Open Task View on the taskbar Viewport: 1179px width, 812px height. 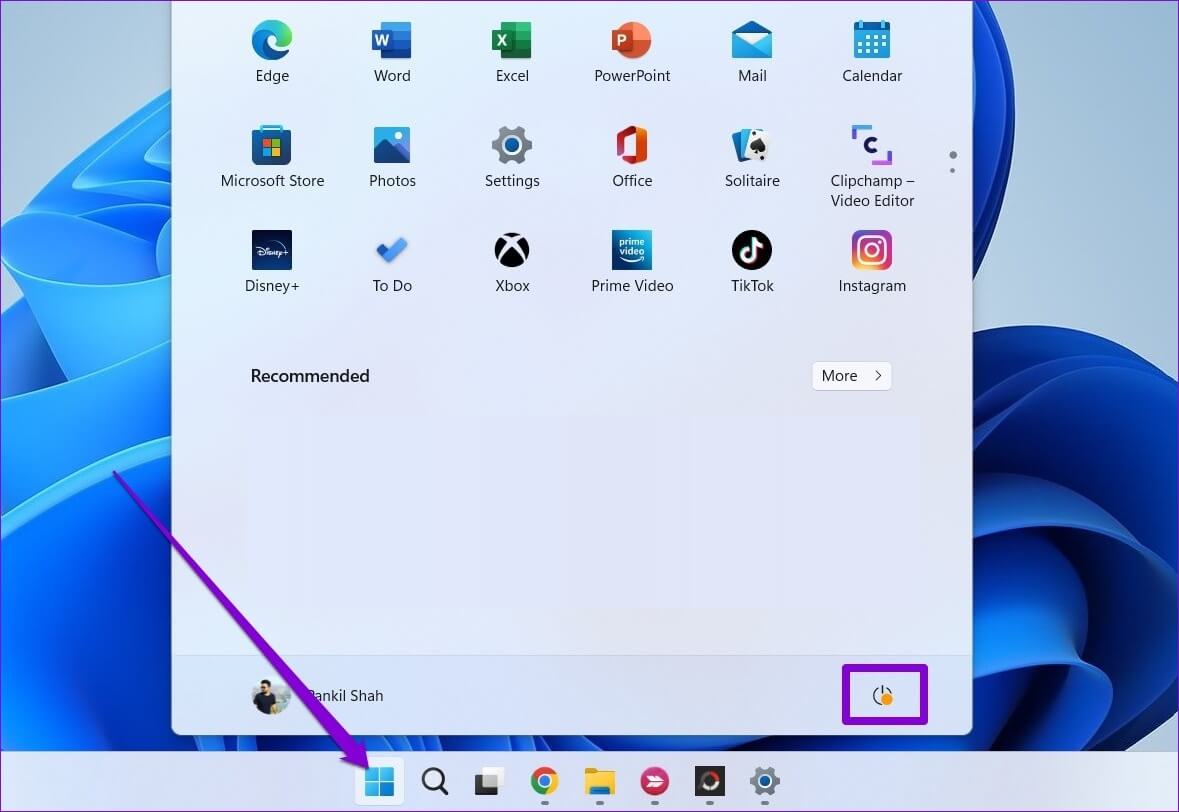[489, 781]
